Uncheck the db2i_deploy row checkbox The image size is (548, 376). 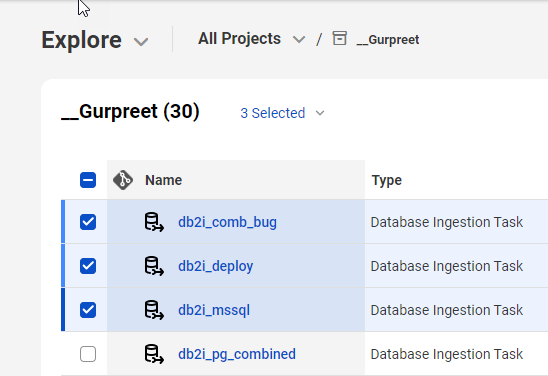coord(88,266)
